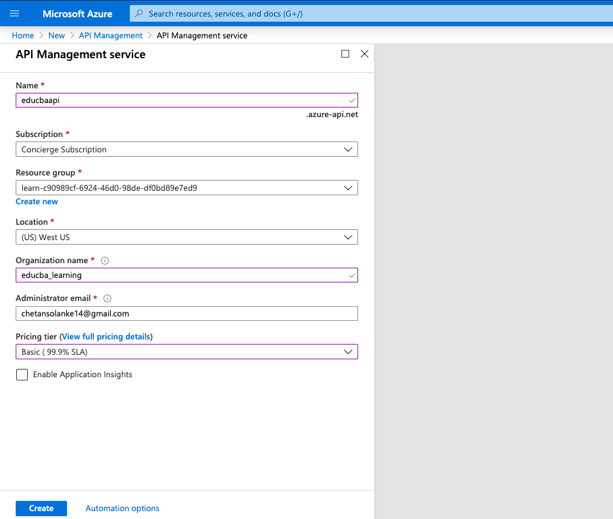Screen dimensions: 613x519
Task: Show info tooltip for Organization name
Action: click(105, 261)
